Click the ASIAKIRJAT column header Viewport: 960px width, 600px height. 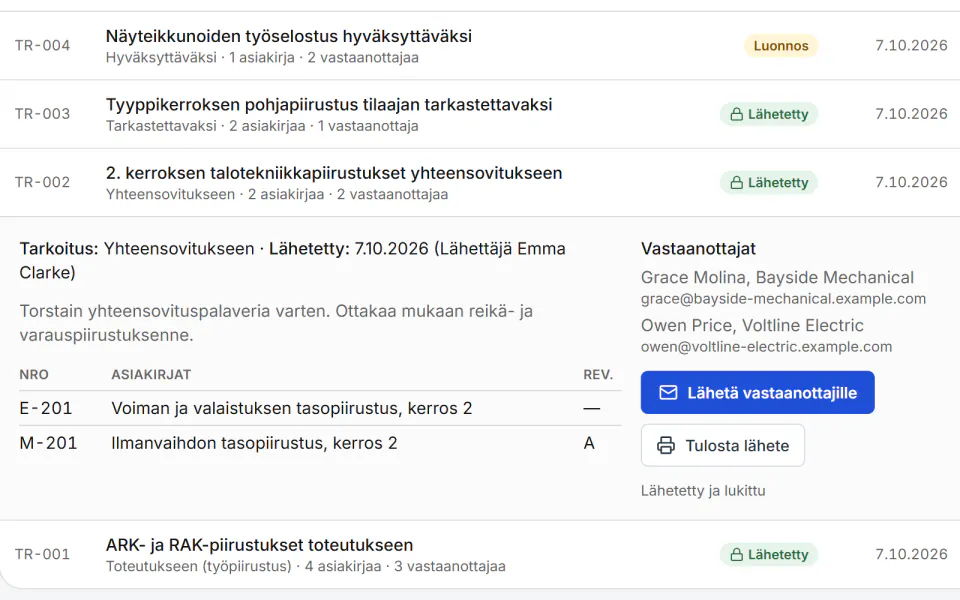tap(151, 375)
